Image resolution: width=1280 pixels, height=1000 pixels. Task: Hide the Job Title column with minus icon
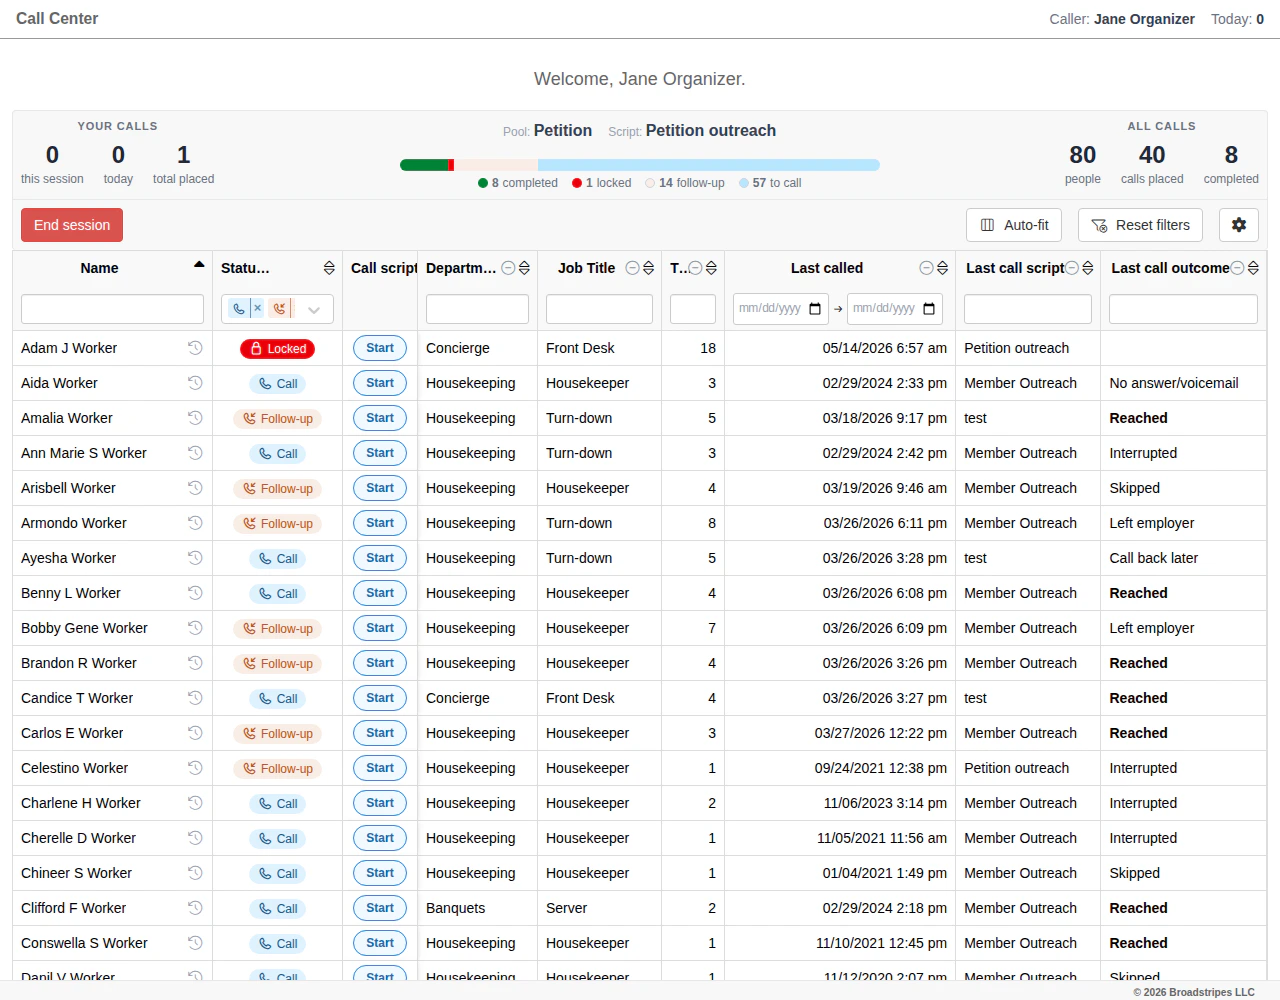[x=632, y=268]
